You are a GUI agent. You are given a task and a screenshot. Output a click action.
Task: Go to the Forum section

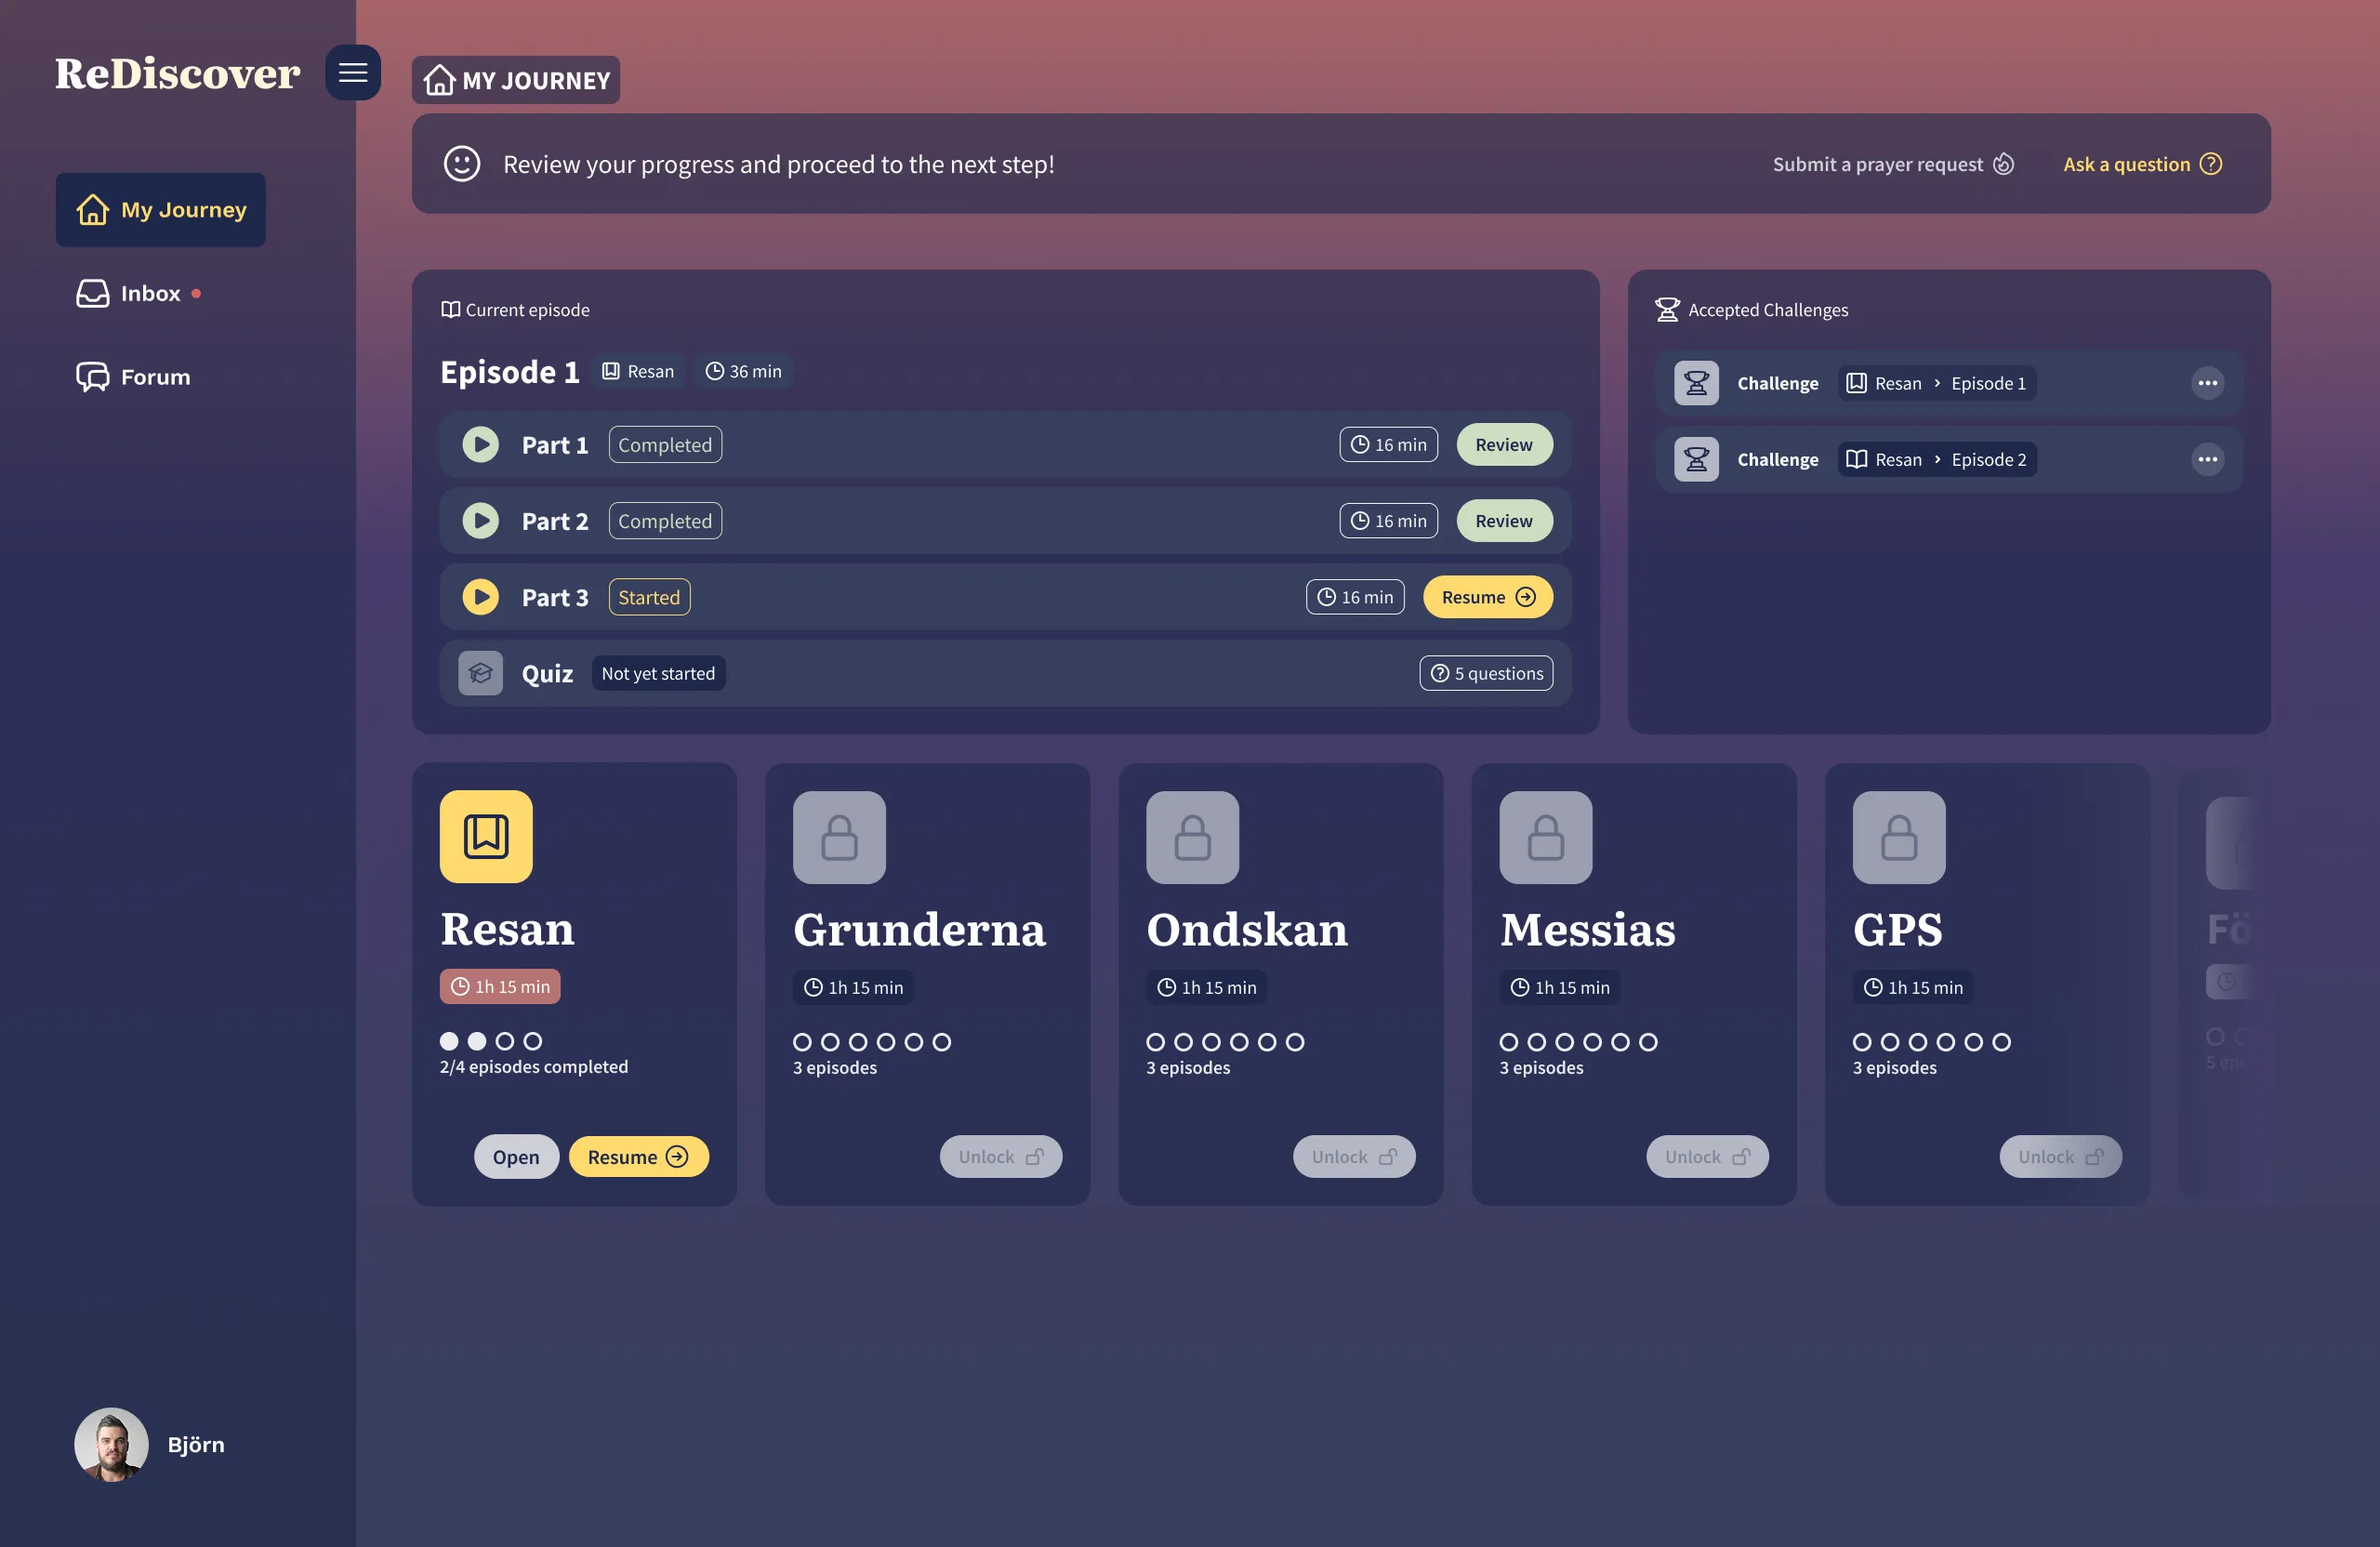(x=154, y=377)
